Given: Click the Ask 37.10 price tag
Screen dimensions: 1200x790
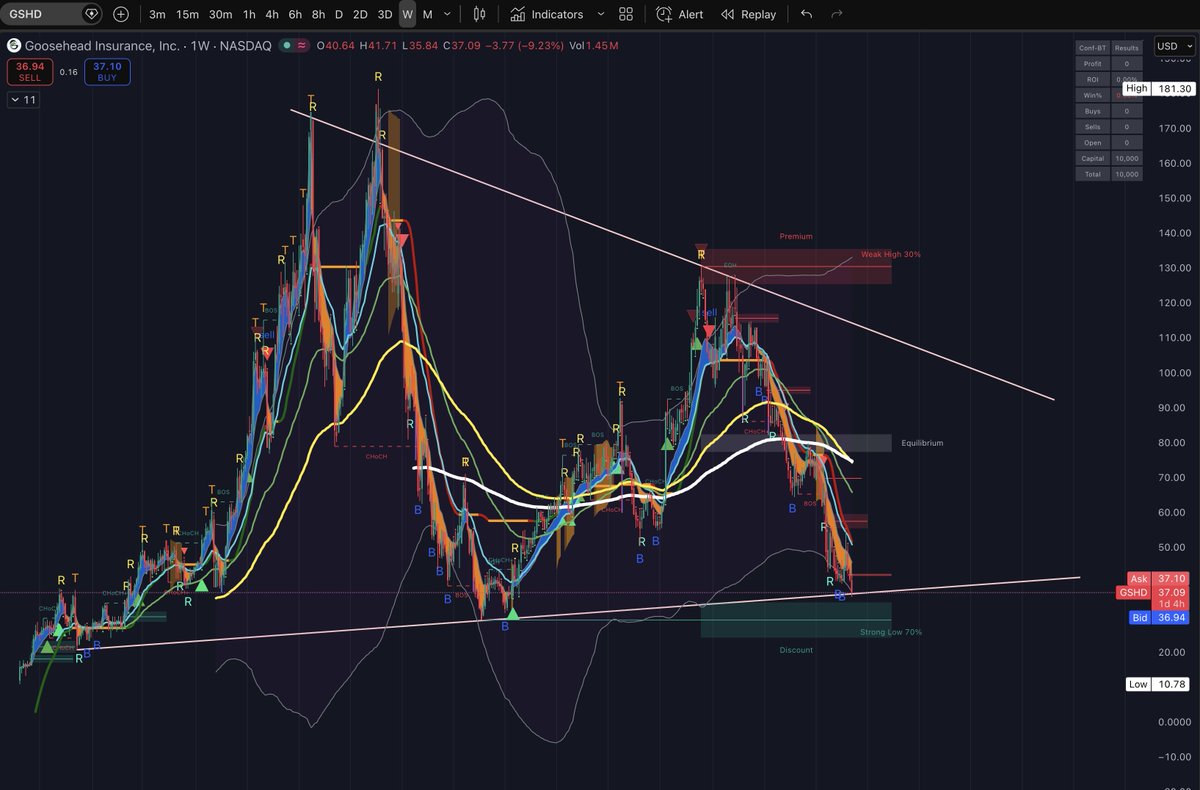Looking at the screenshot, I should [x=1159, y=578].
